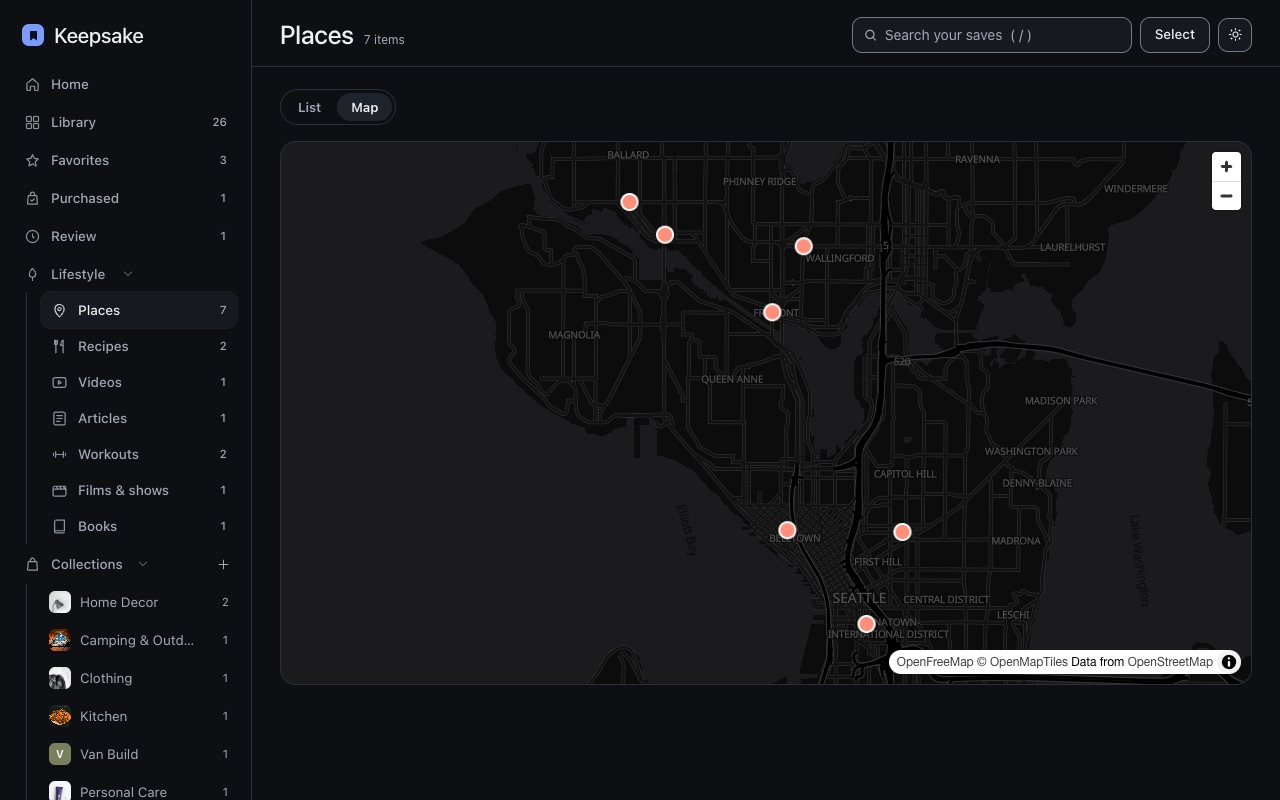Zoom out on the map
1280x800 pixels.
click(1226, 196)
